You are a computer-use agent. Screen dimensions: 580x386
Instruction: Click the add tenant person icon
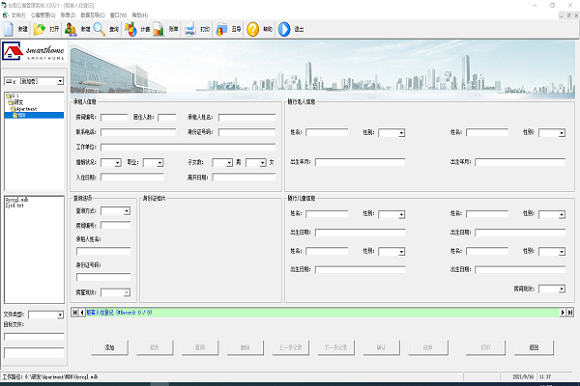[x=70, y=29]
